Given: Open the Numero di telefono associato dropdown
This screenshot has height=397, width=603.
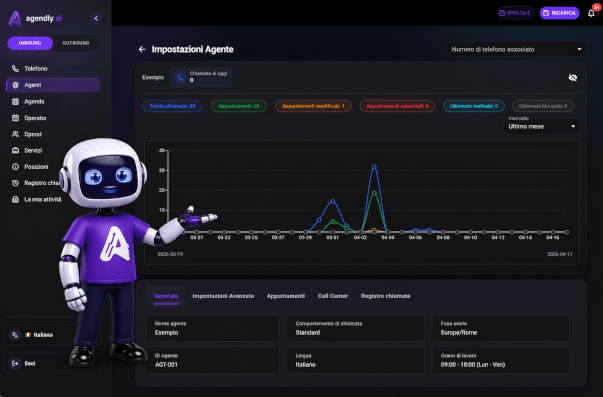Looking at the screenshot, I should coord(516,49).
